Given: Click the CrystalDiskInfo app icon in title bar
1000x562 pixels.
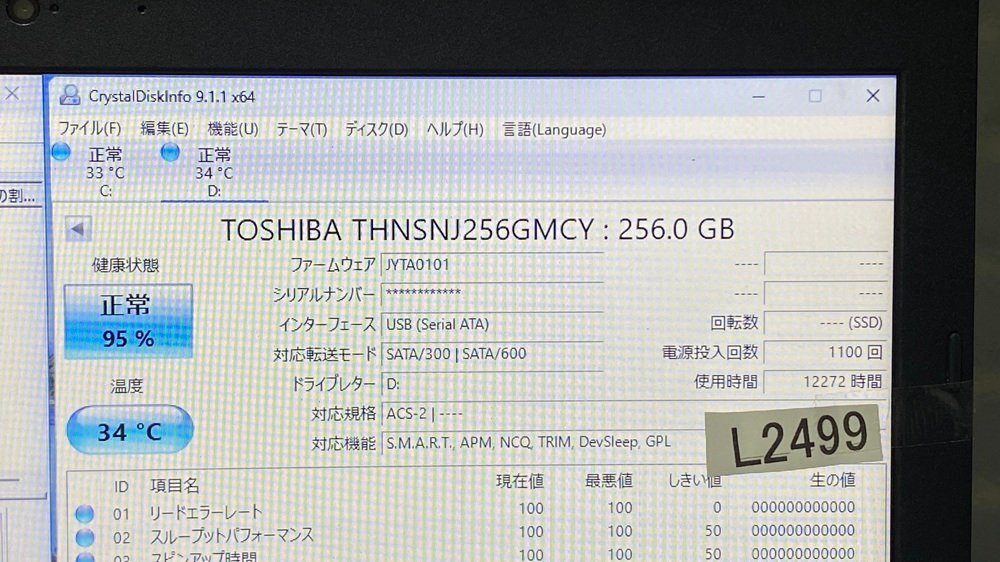Looking at the screenshot, I should point(70,96).
